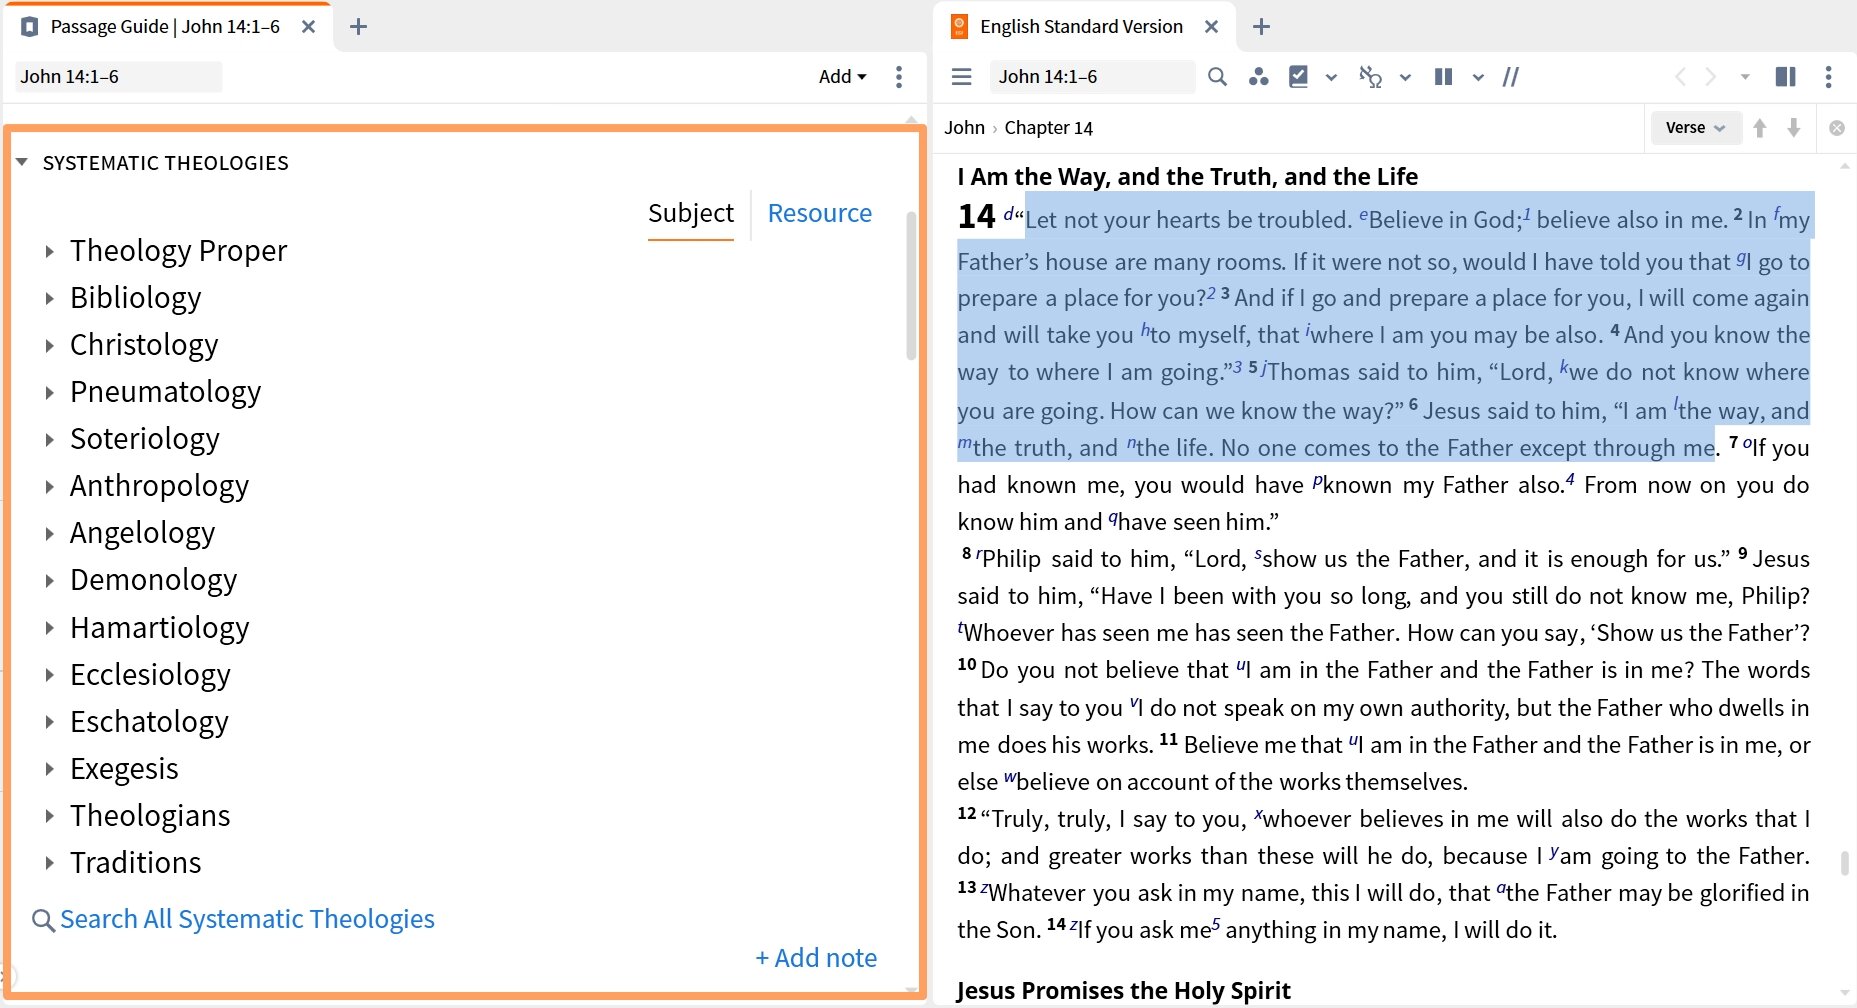Click heading 'Jesus Promises the Holy Spirit'
1857x1008 pixels.
(1124, 991)
